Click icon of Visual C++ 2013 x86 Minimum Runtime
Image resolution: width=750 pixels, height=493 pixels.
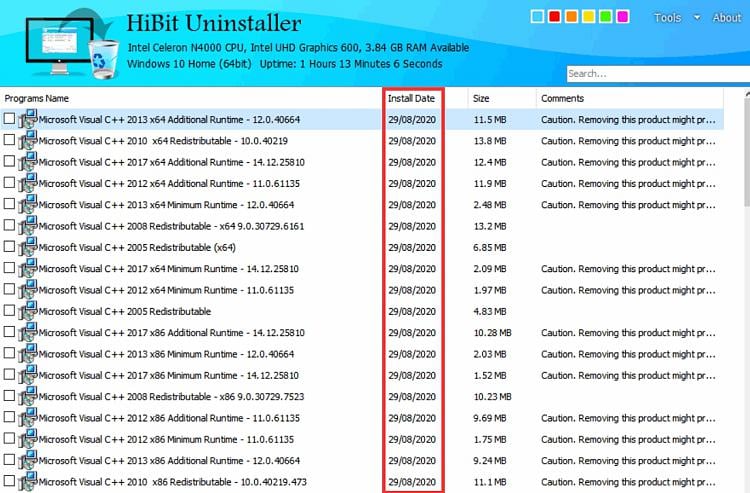[28, 354]
